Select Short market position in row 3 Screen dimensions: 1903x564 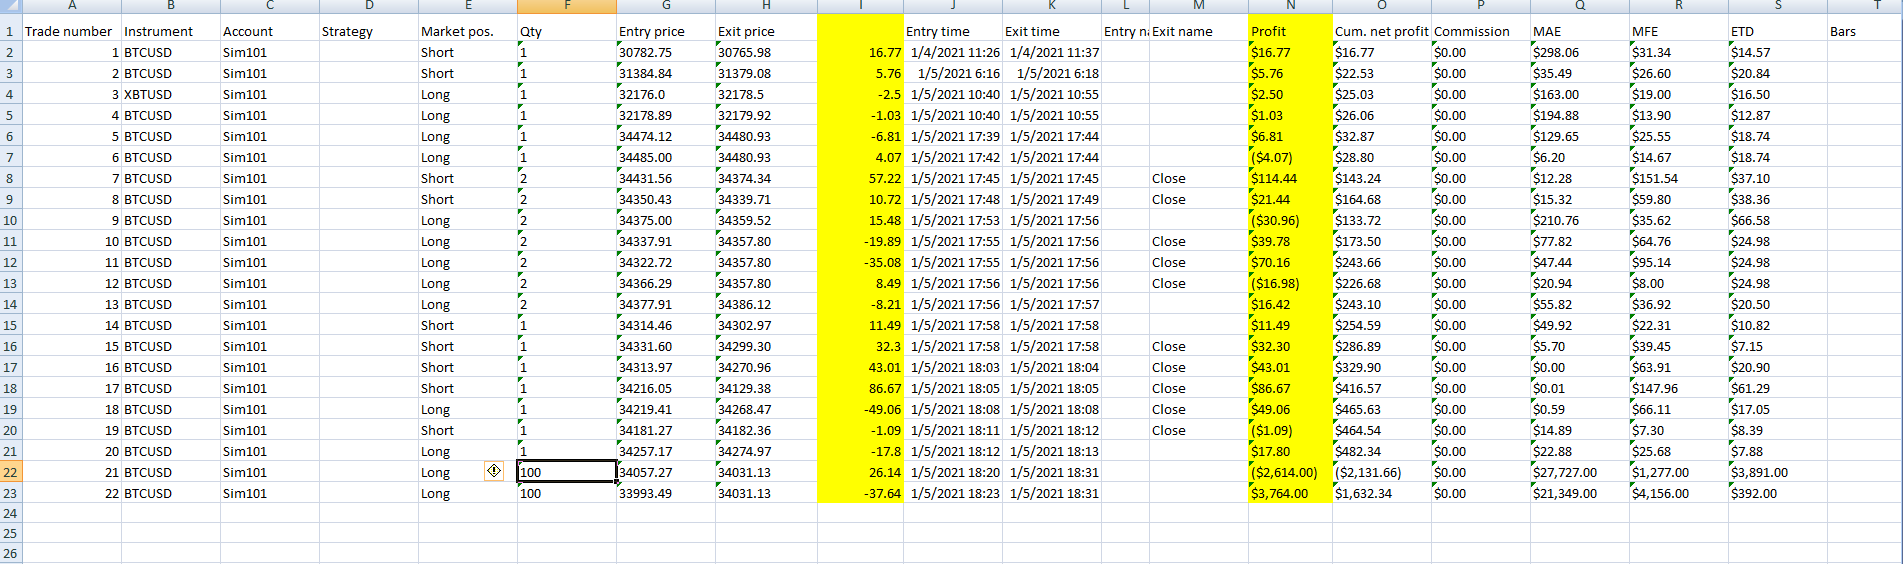[467, 73]
